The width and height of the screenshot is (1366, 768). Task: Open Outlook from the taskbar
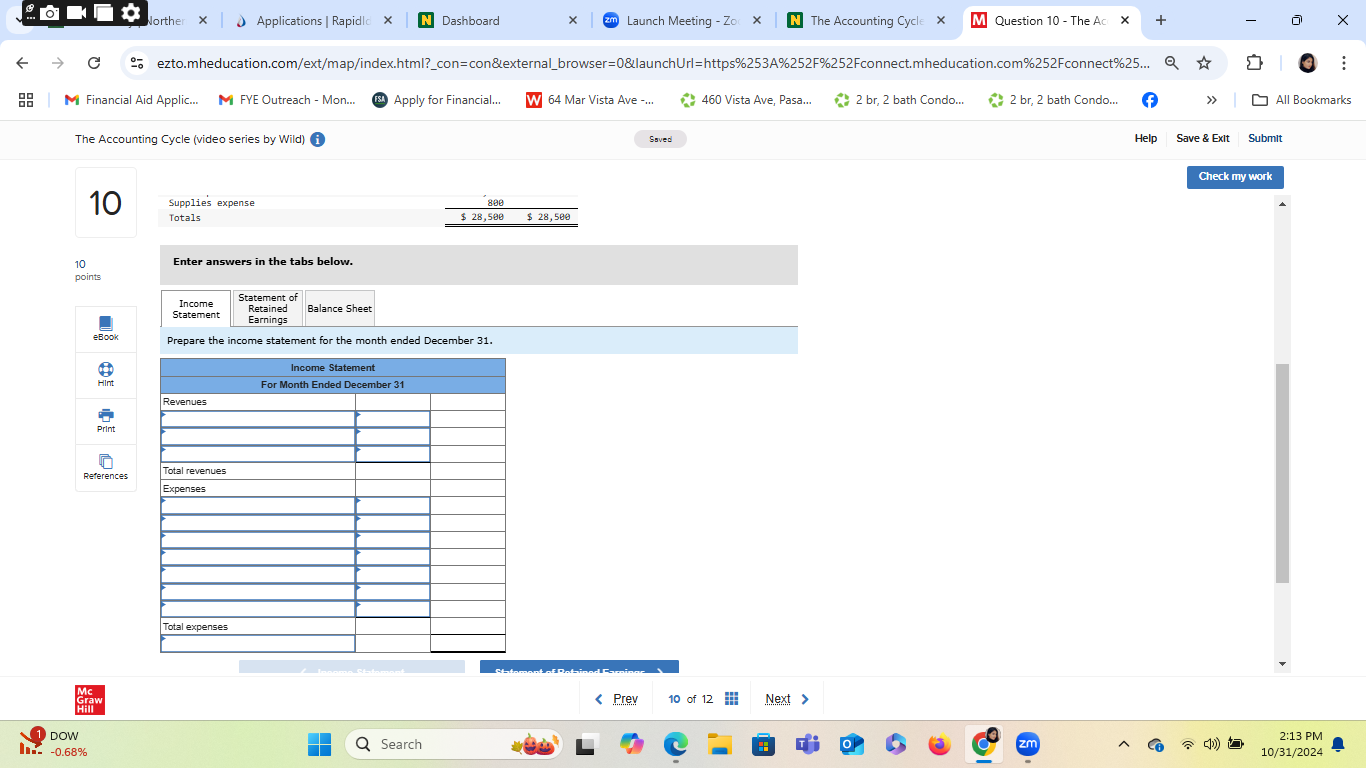[x=851, y=744]
